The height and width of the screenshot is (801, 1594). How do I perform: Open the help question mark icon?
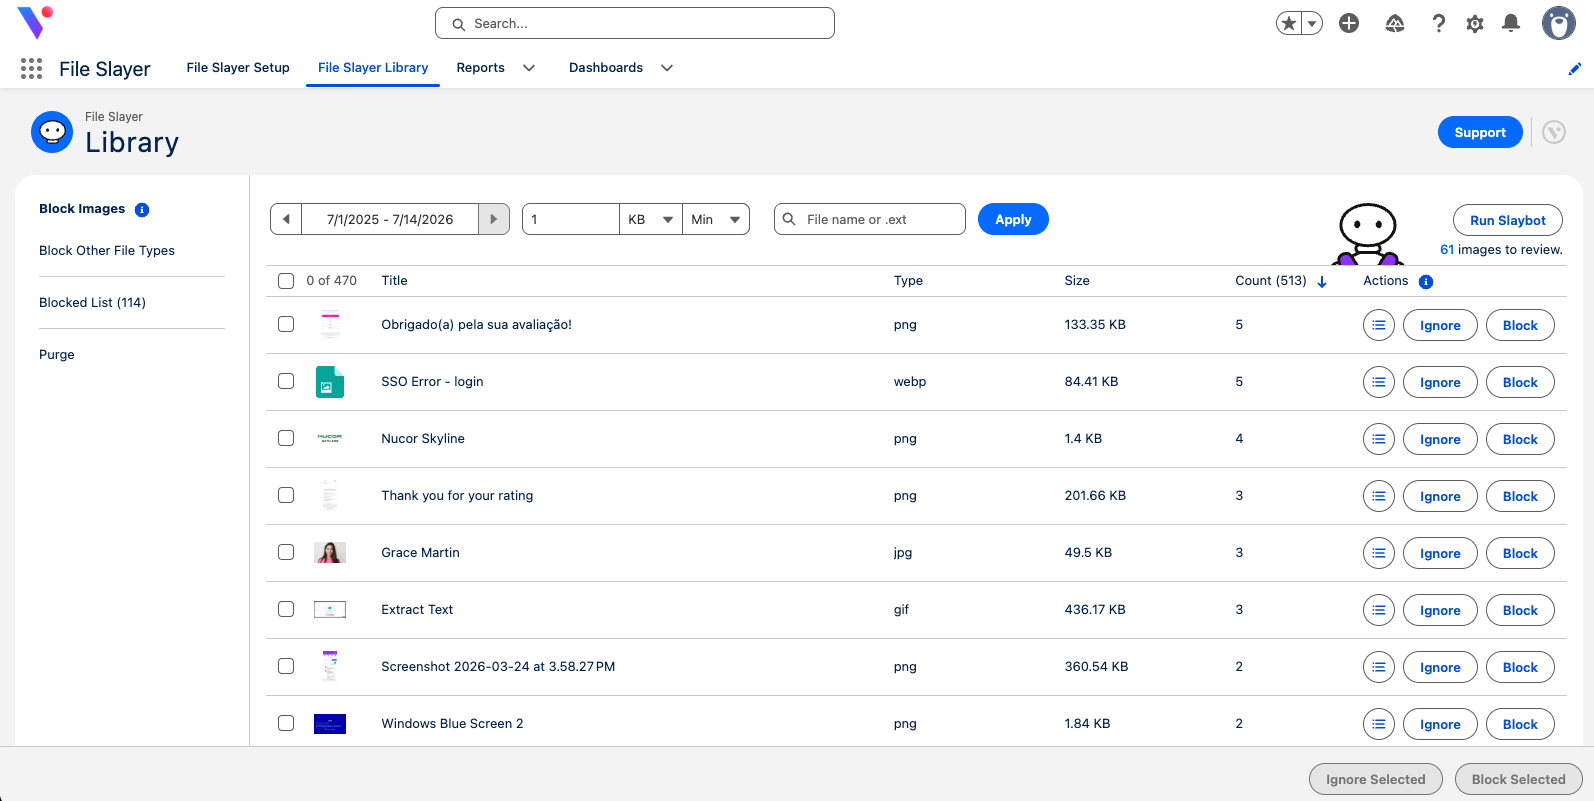pos(1439,23)
